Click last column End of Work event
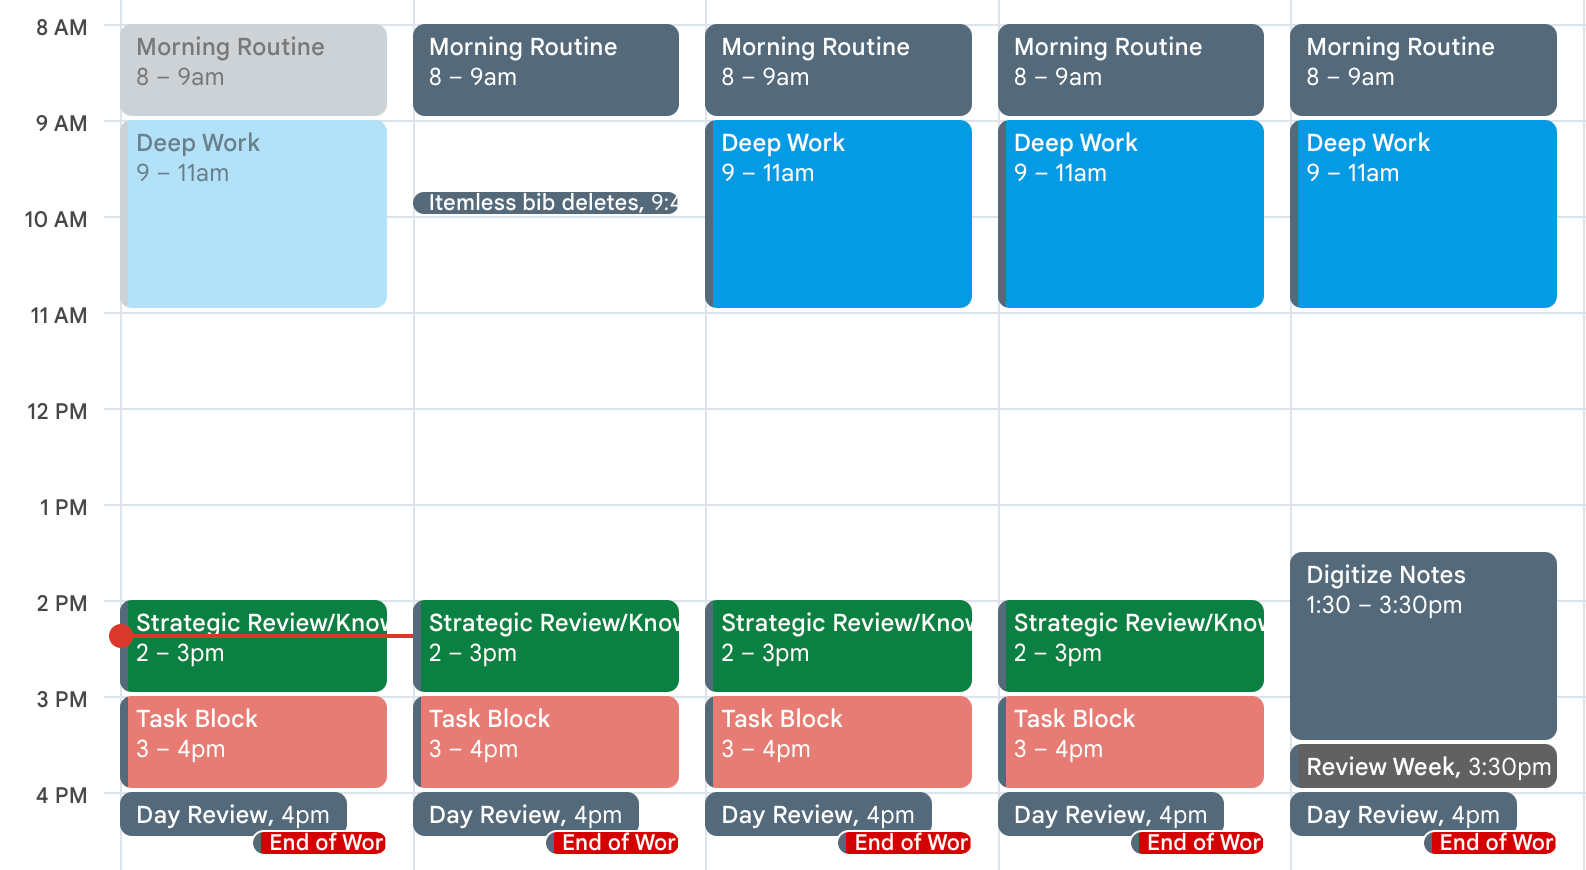Screen dimensions: 1586x870 pyautogui.click(x=1490, y=843)
